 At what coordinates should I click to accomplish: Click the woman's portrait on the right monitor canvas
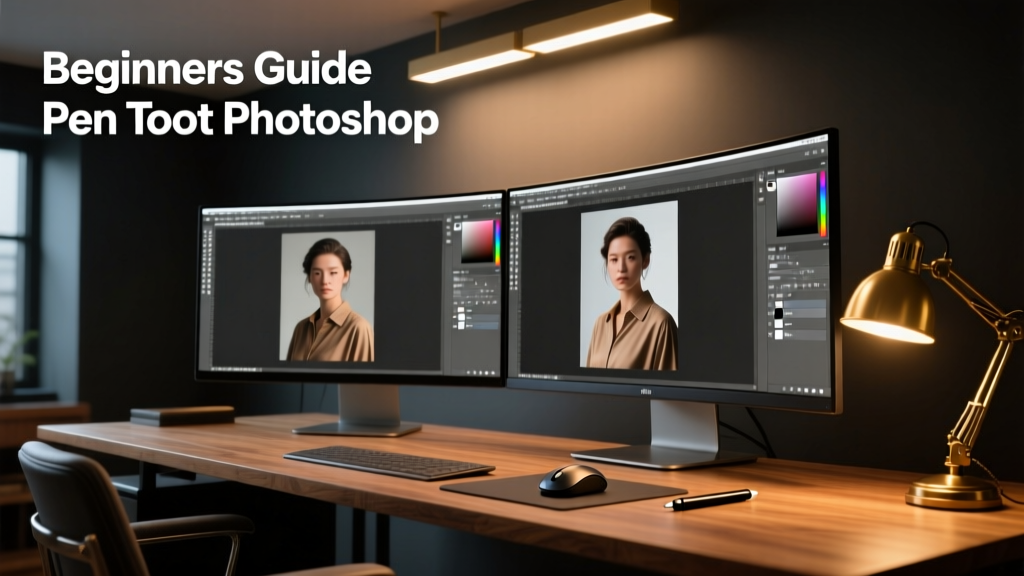[630, 285]
